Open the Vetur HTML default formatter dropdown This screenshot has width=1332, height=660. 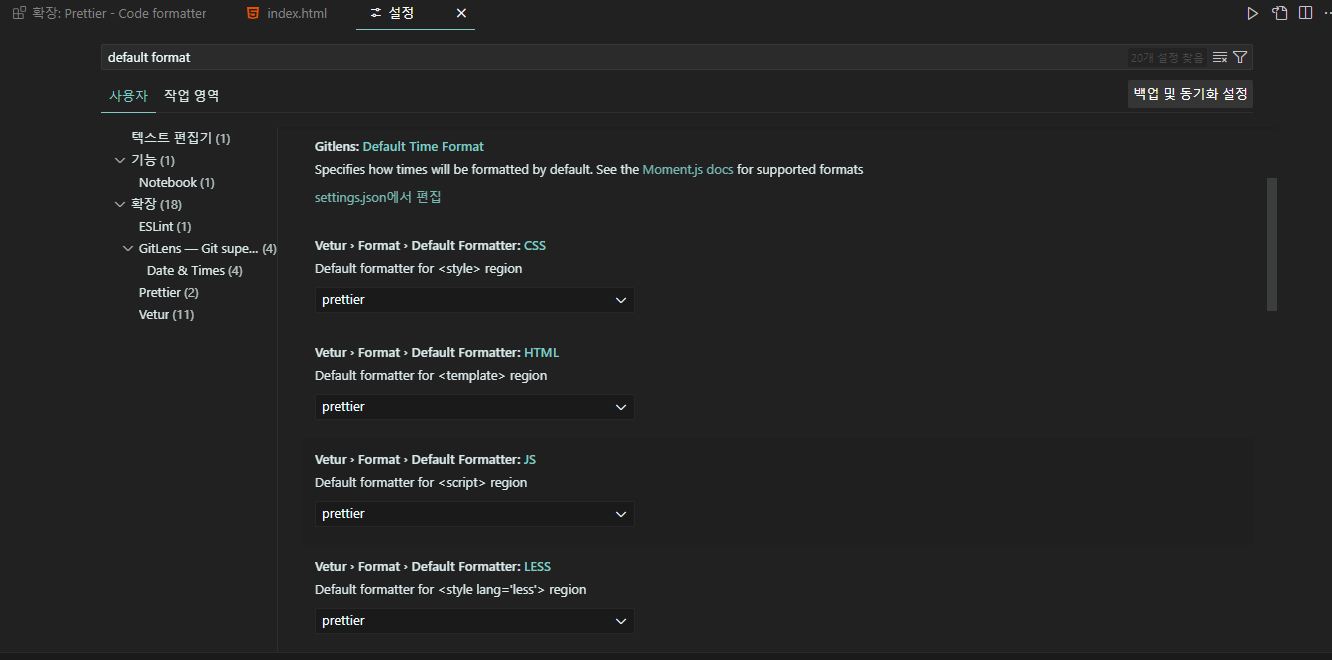pos(474,407)
